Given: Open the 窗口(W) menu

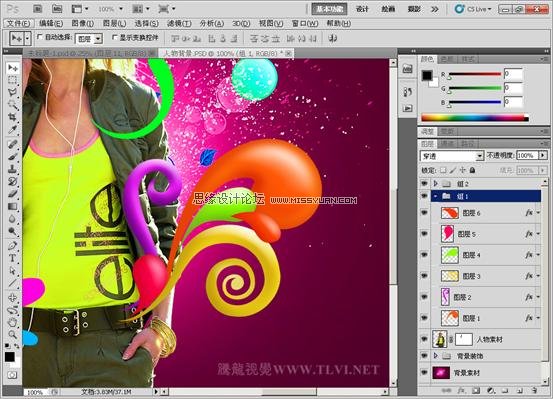Looking at the screenshot, I should [305, 23].
